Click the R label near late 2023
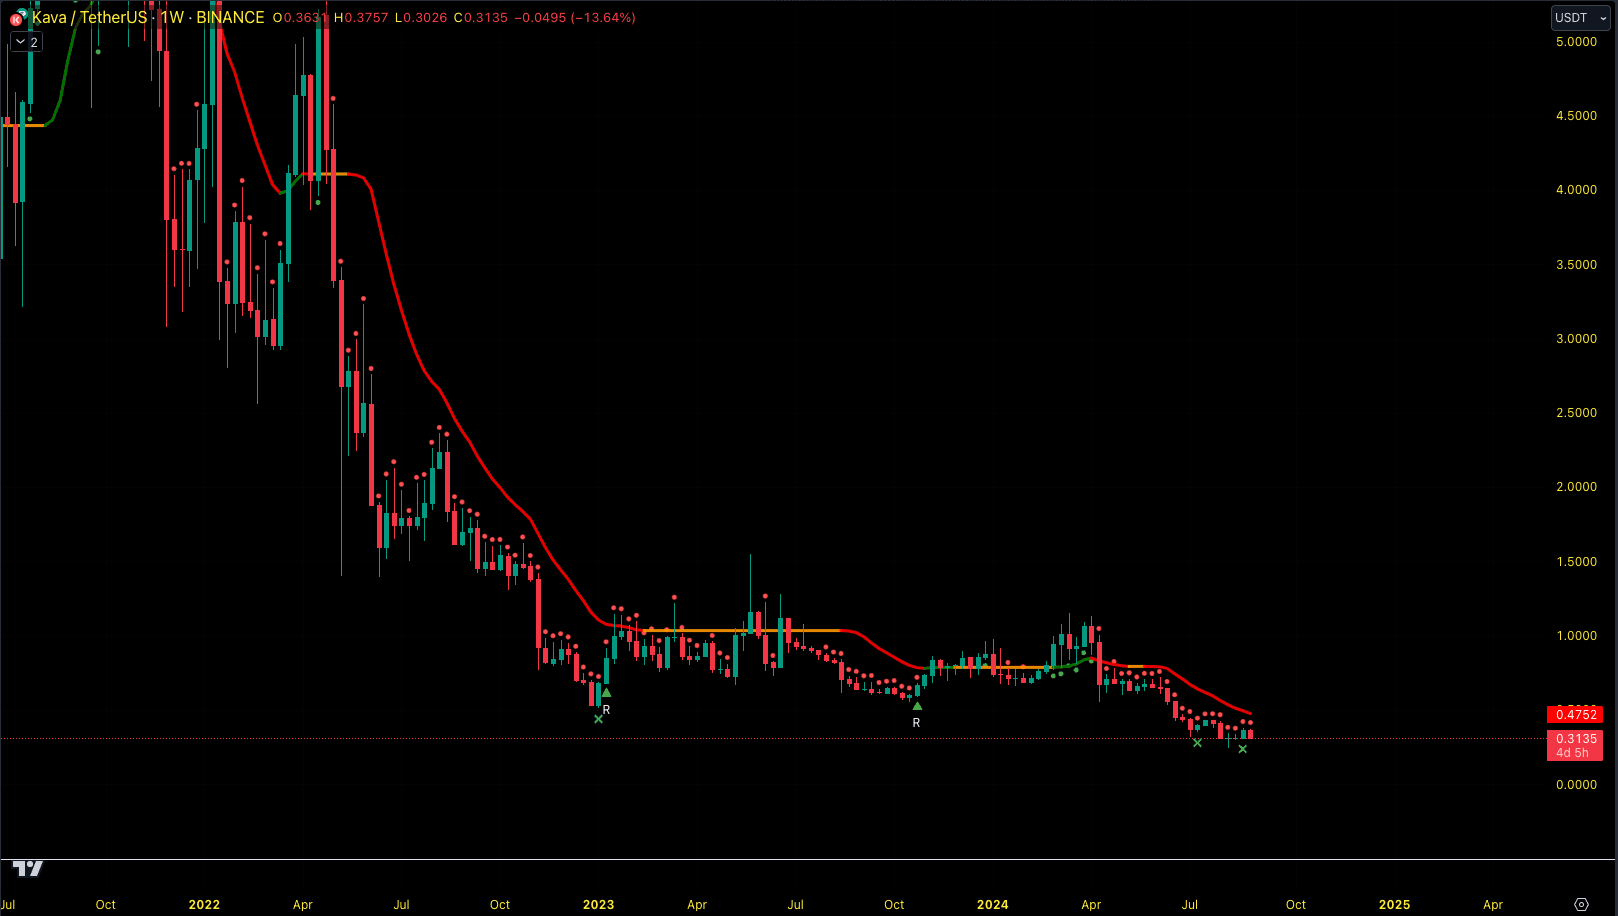This screenshot has height=916, width=1618. point(916,723)
